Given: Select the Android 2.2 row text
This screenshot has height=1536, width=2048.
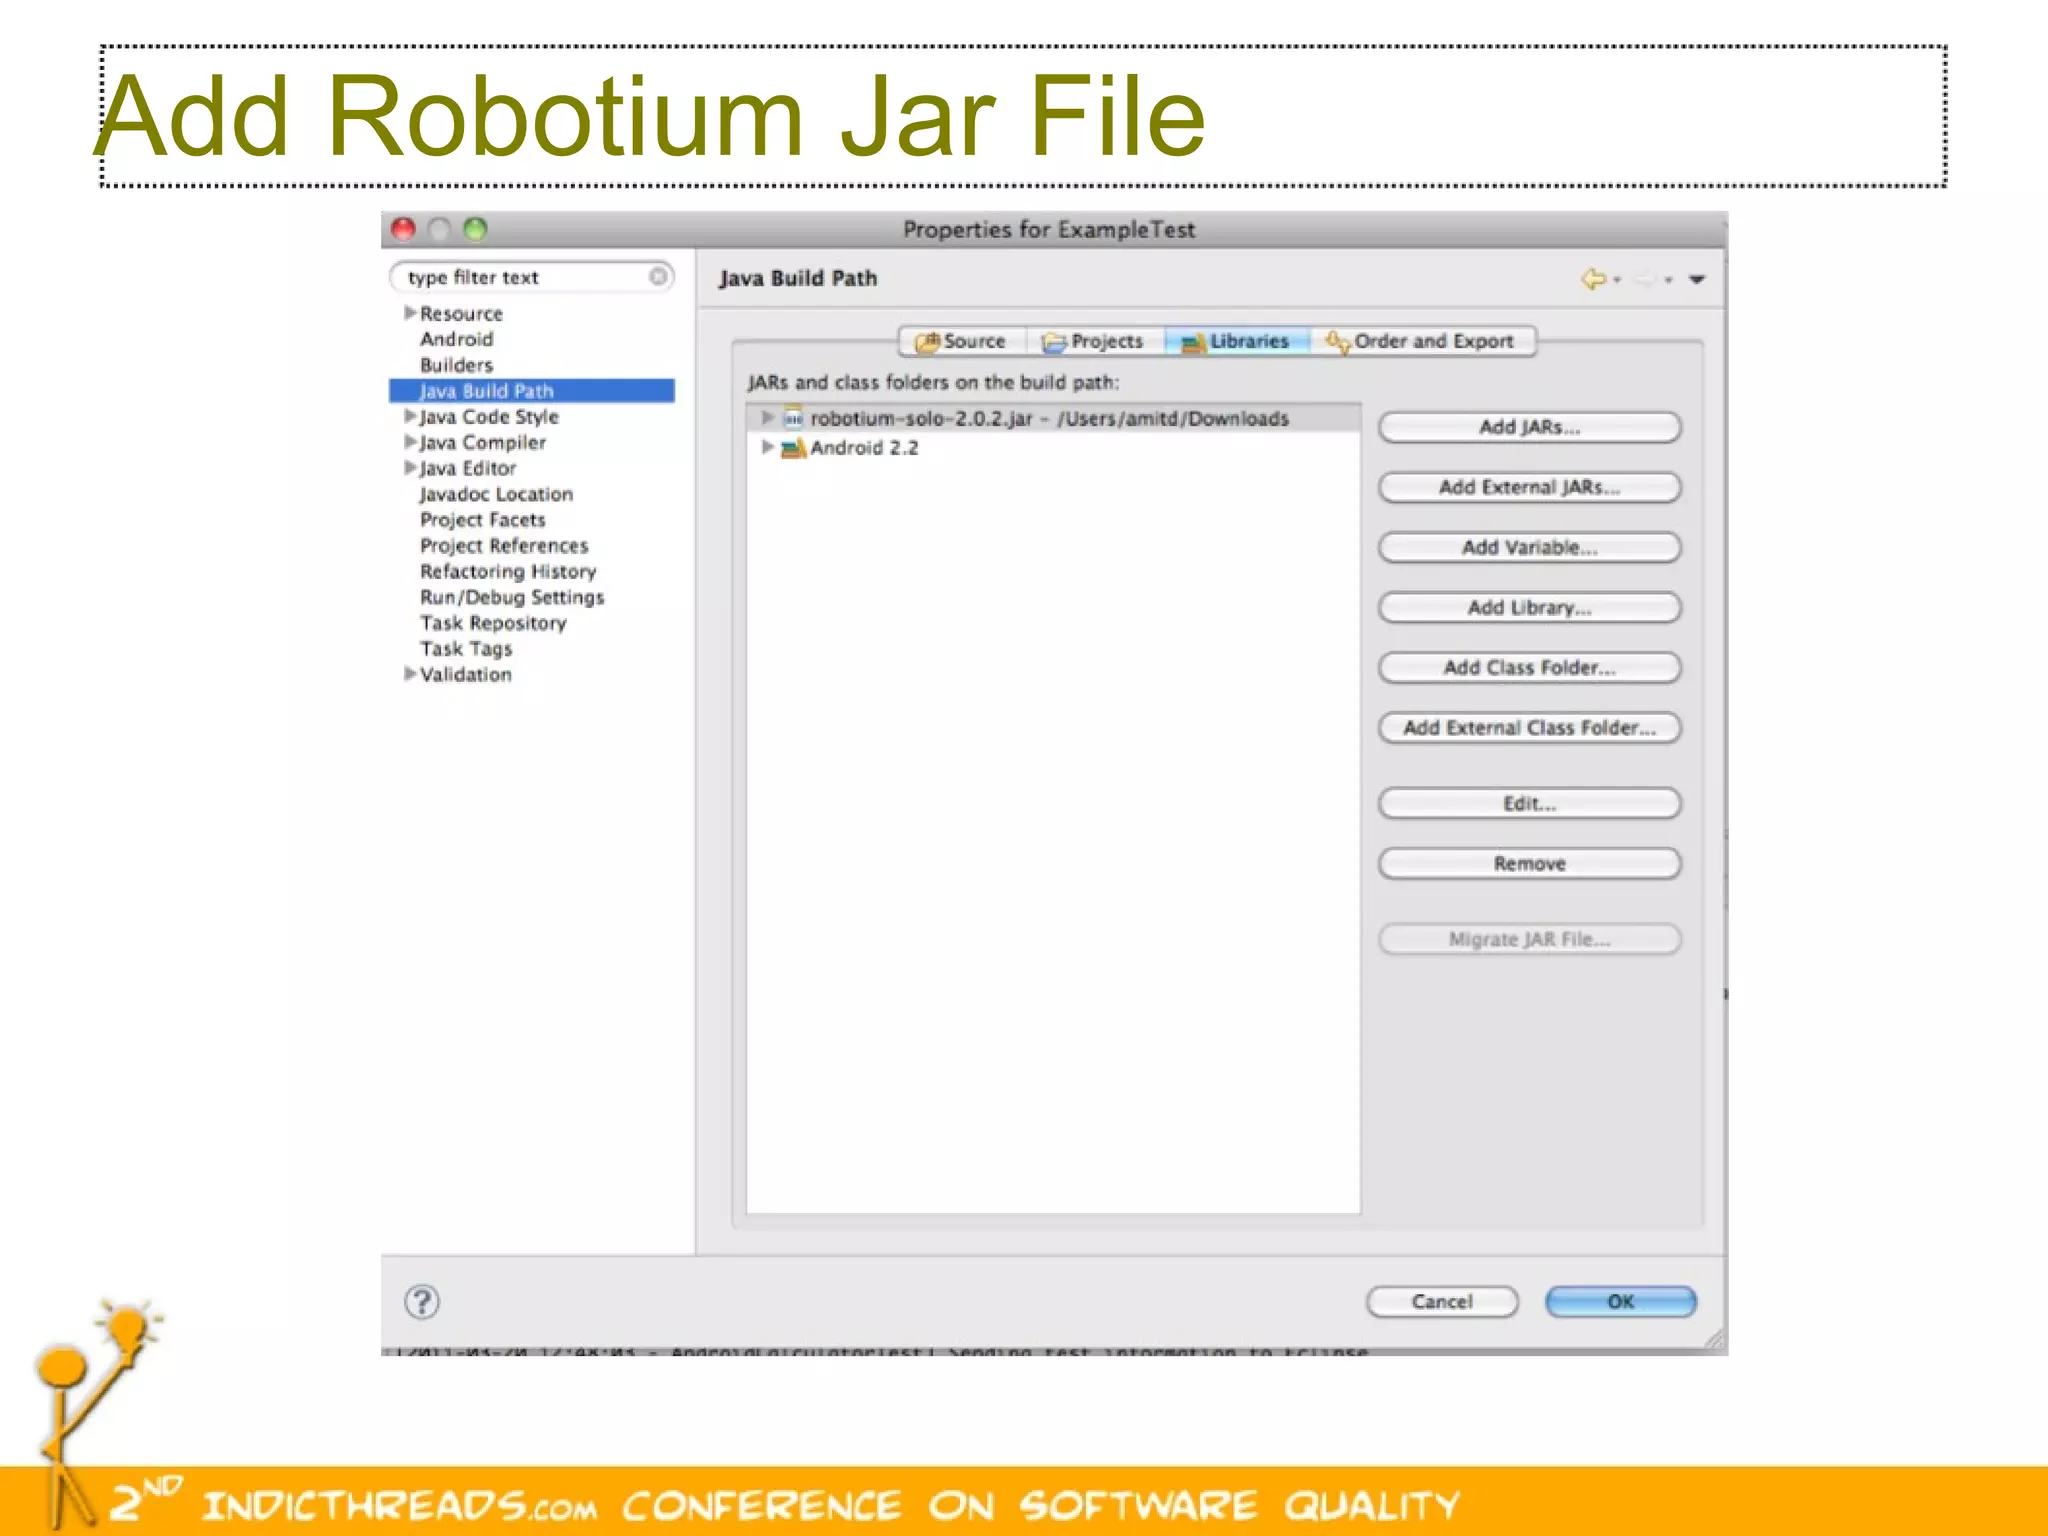Looking at the screenshot, I should [864, 448].
